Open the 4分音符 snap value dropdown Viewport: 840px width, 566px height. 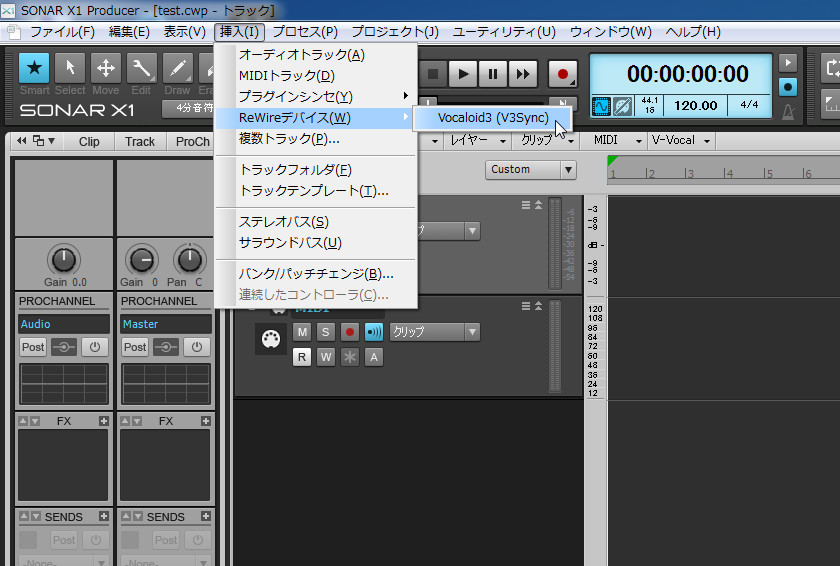coord(188,109)
